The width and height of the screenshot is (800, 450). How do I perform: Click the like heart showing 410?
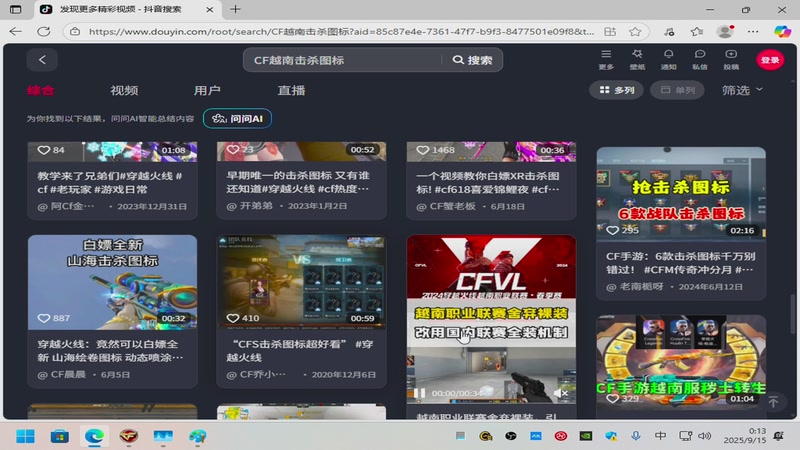(233, 318)
